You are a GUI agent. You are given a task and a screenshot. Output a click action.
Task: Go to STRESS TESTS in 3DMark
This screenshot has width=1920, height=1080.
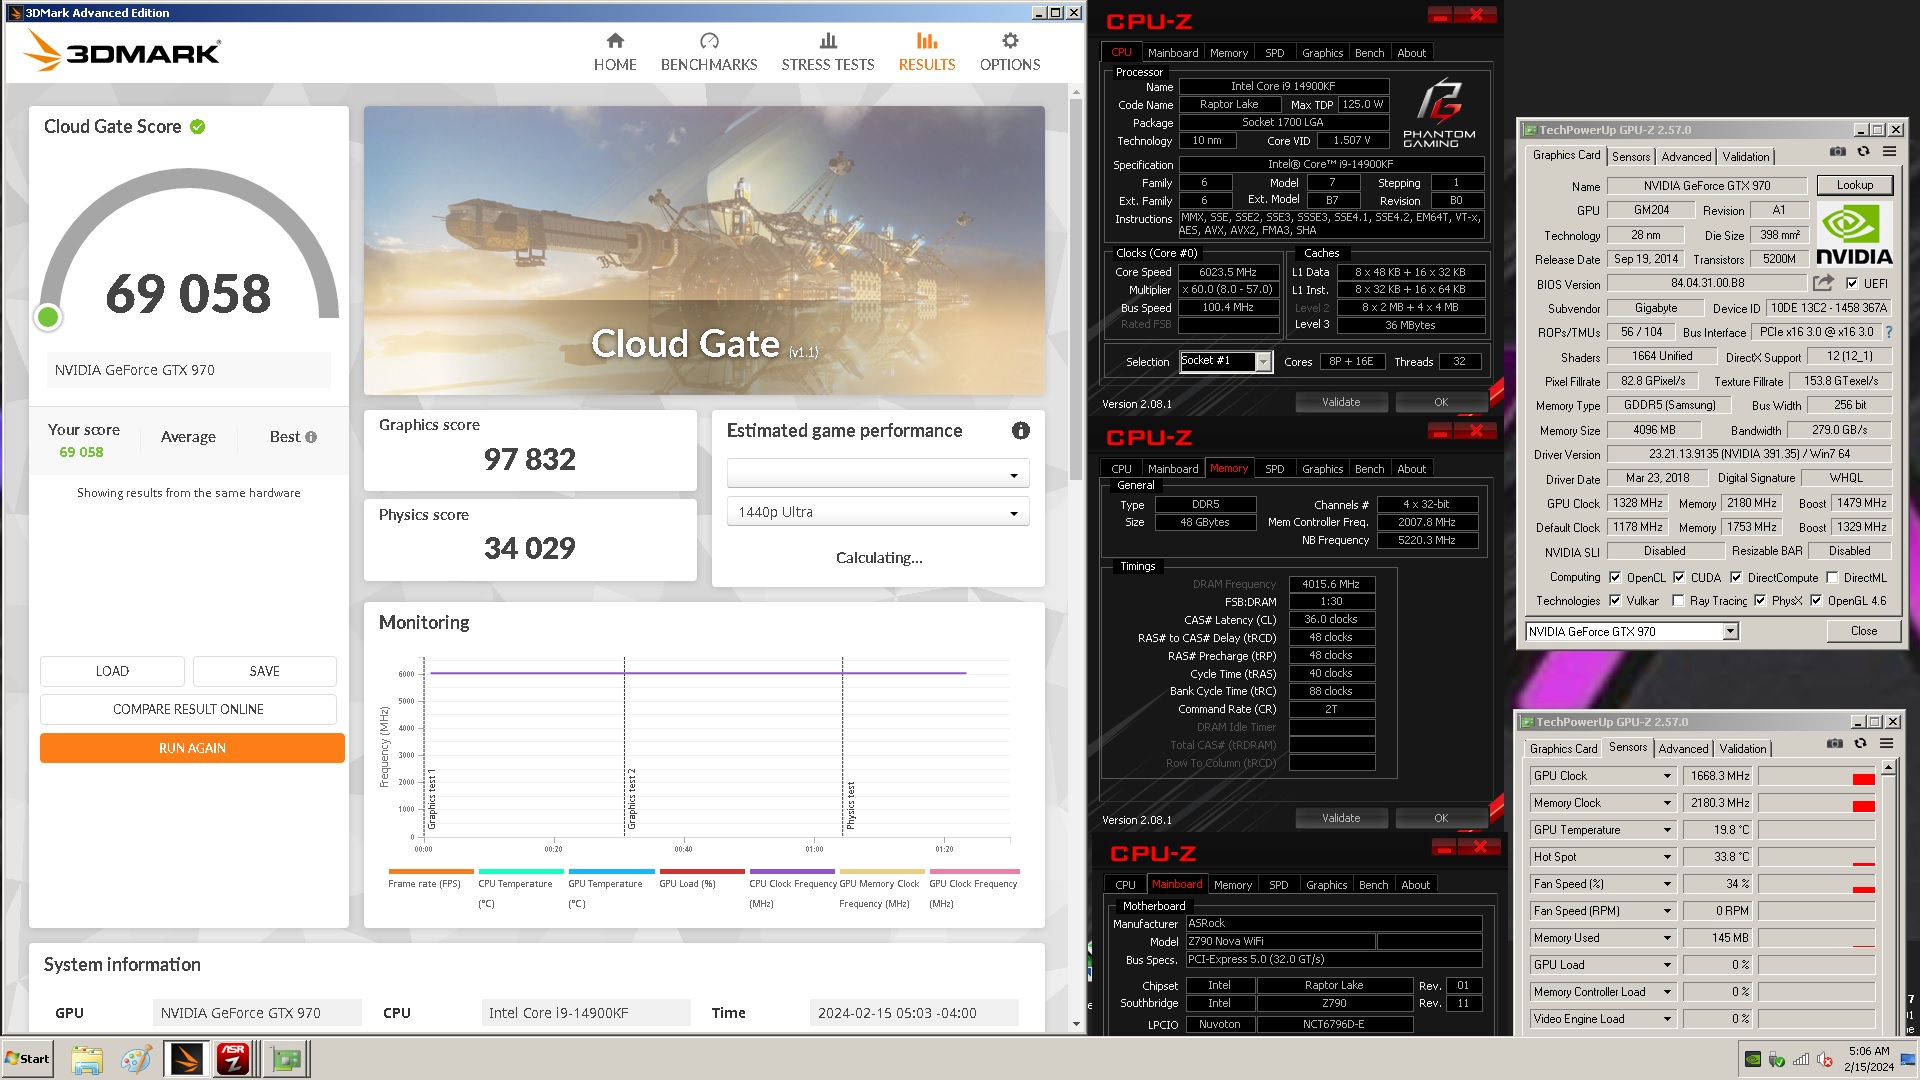[828, 52]
